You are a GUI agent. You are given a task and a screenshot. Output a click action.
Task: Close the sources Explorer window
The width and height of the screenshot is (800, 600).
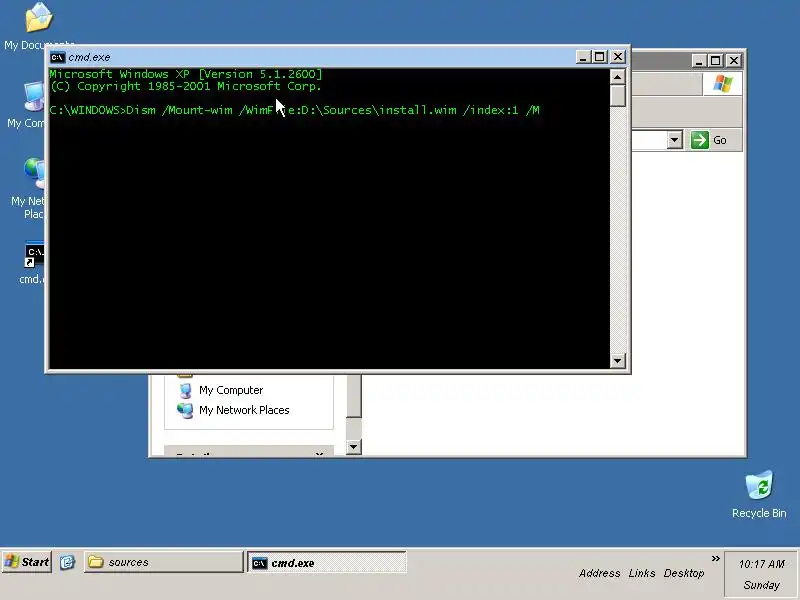734,61
